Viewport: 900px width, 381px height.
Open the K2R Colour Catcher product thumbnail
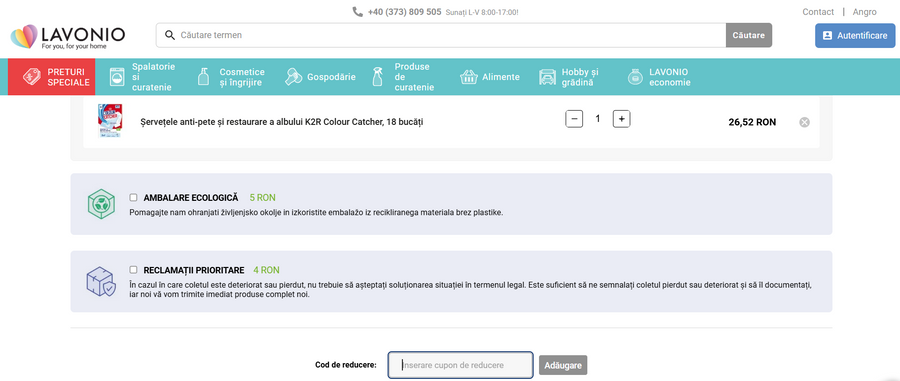tap(110, 120)
